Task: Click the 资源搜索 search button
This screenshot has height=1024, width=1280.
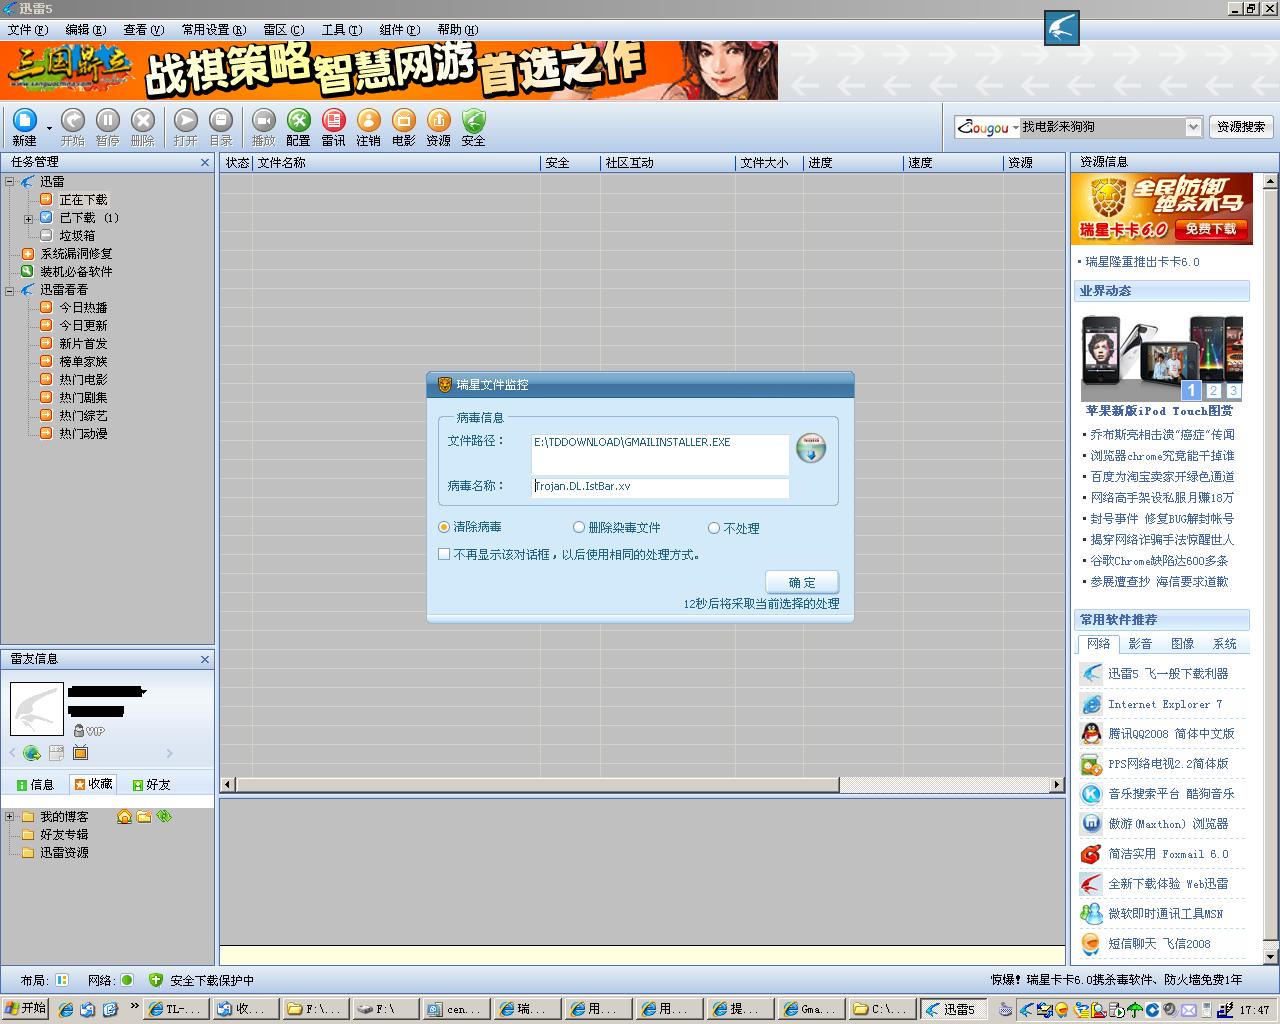Action: pos(1241,127)
